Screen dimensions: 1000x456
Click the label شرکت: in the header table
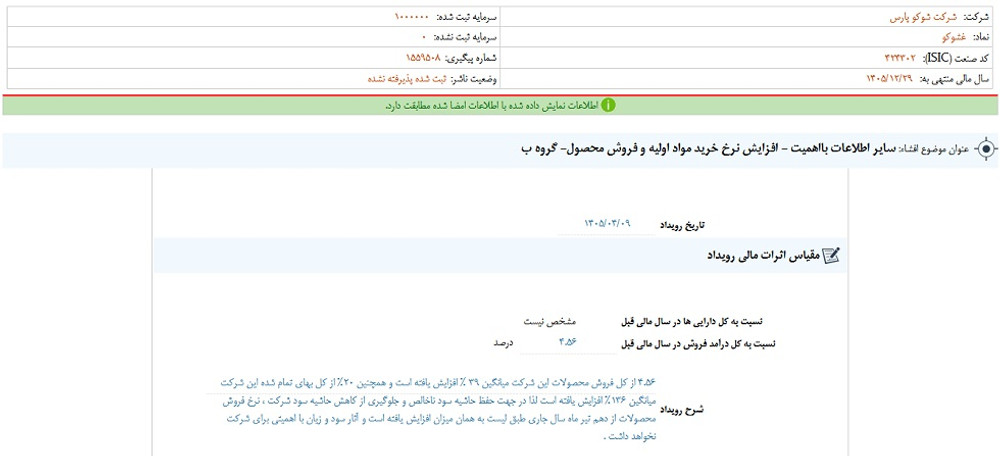pos(976,17)
